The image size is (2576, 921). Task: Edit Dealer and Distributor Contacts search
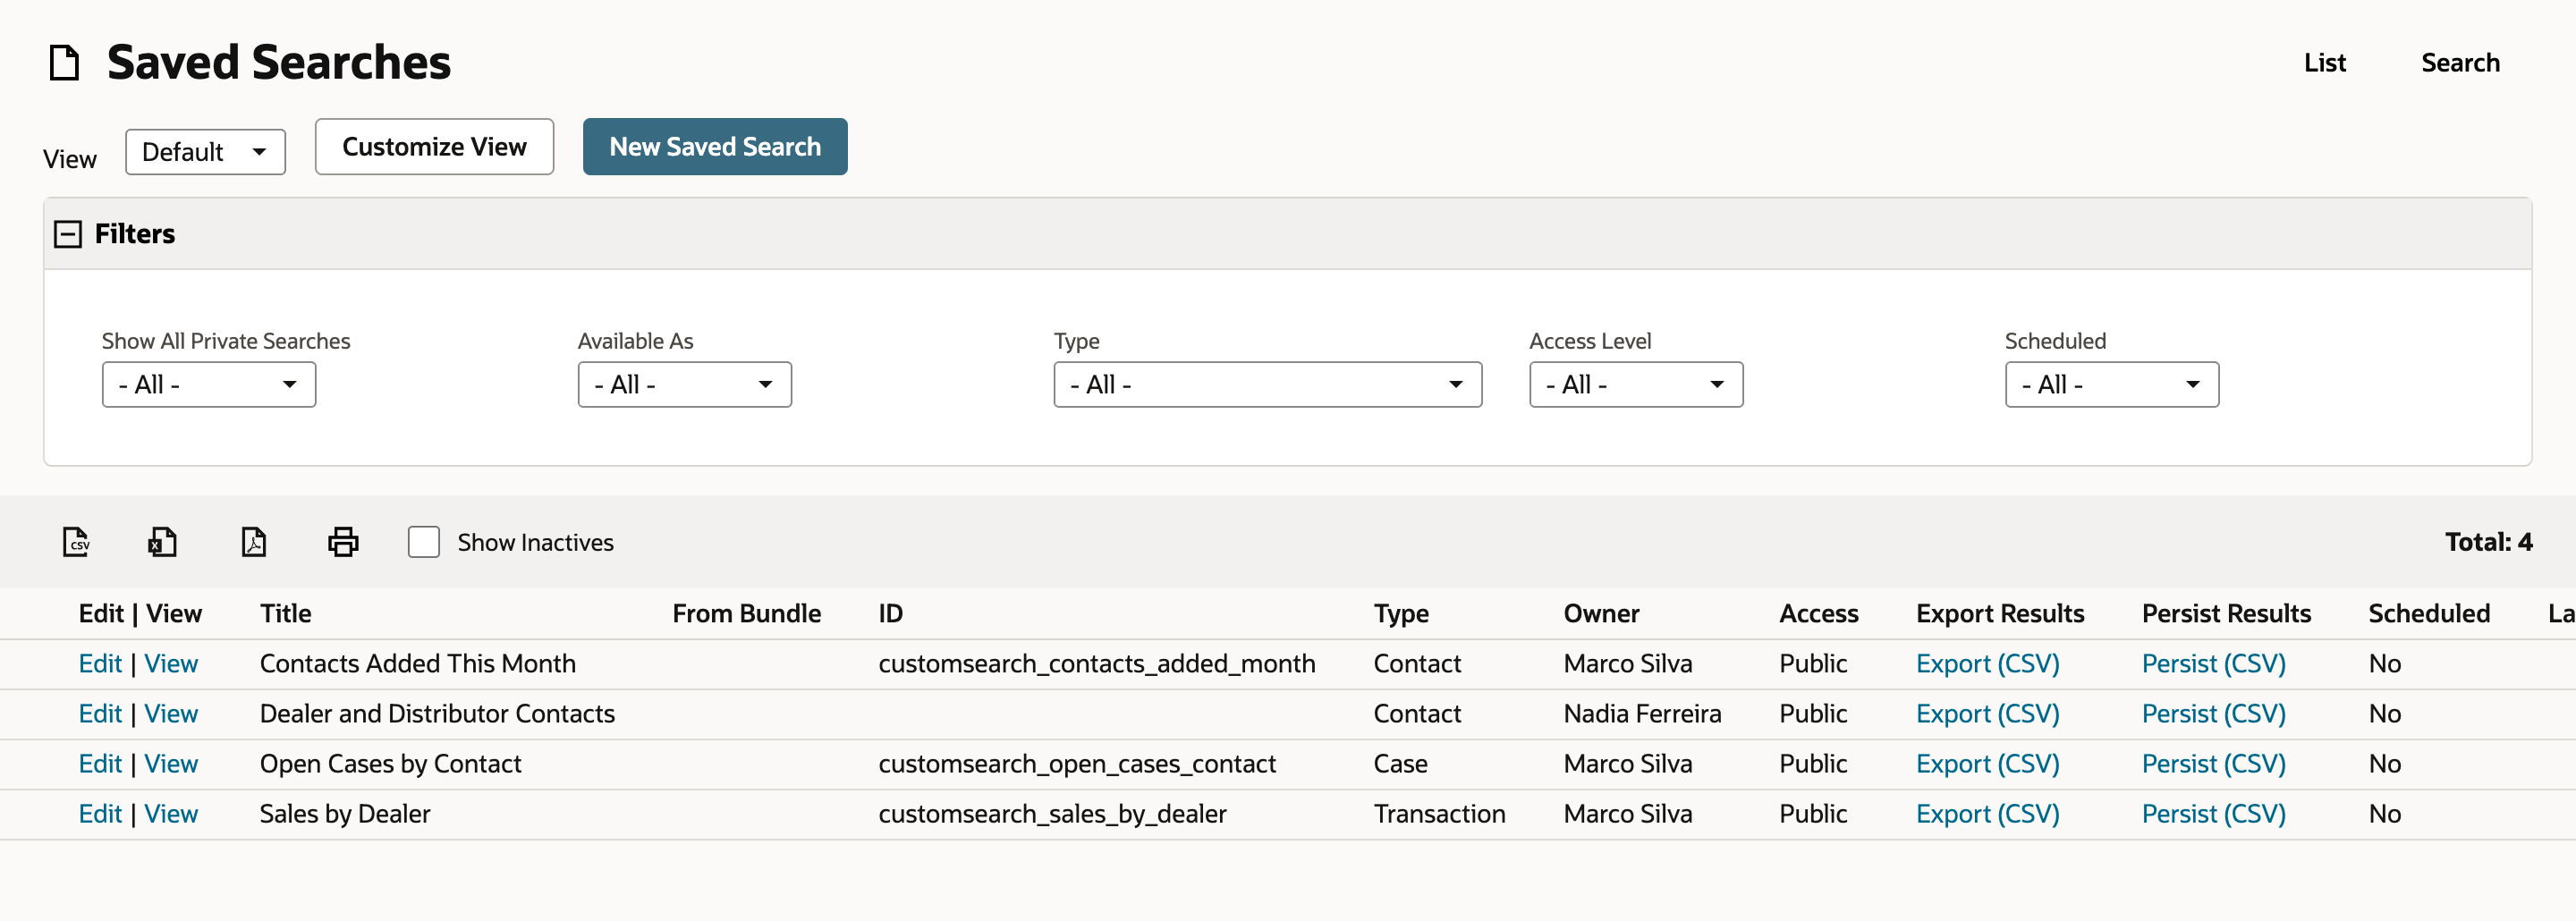point(100,714)
